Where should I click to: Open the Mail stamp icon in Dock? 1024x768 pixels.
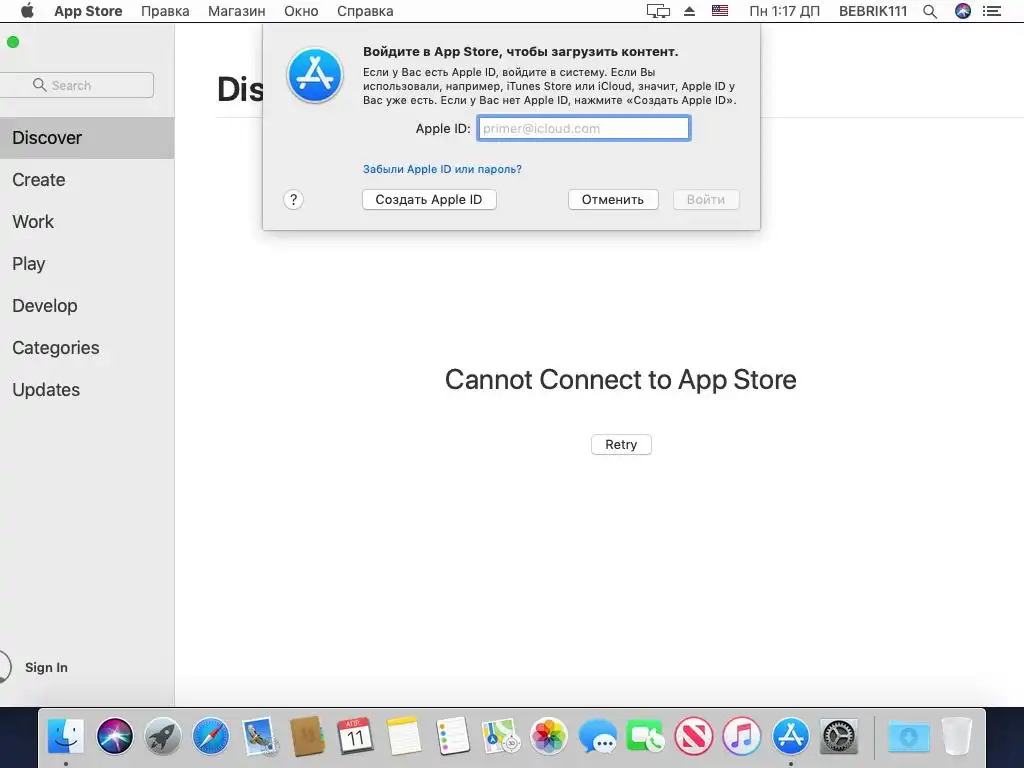coord(259,736)
